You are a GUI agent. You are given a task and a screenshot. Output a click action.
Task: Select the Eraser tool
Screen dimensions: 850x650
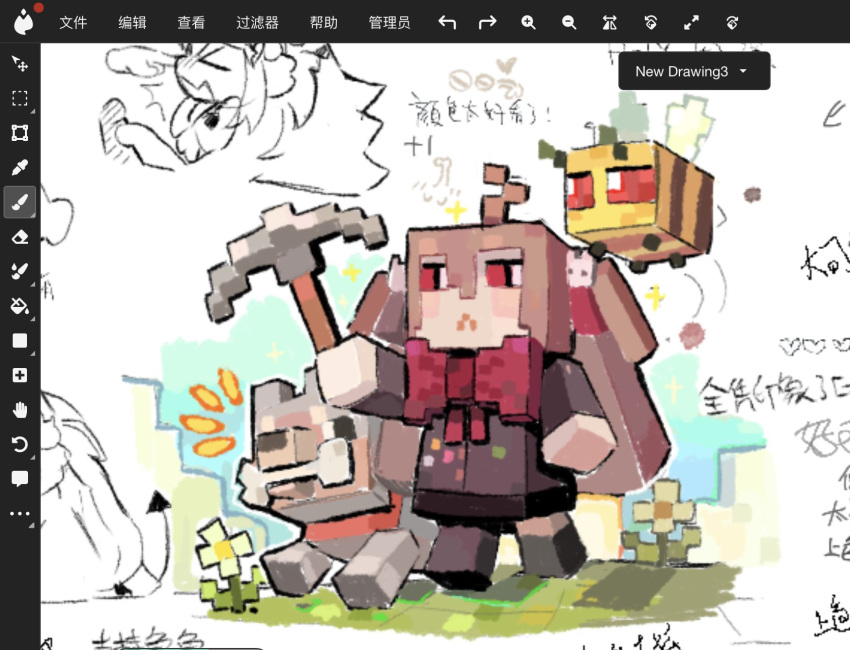pyautogui.click(x=20, y=237)
